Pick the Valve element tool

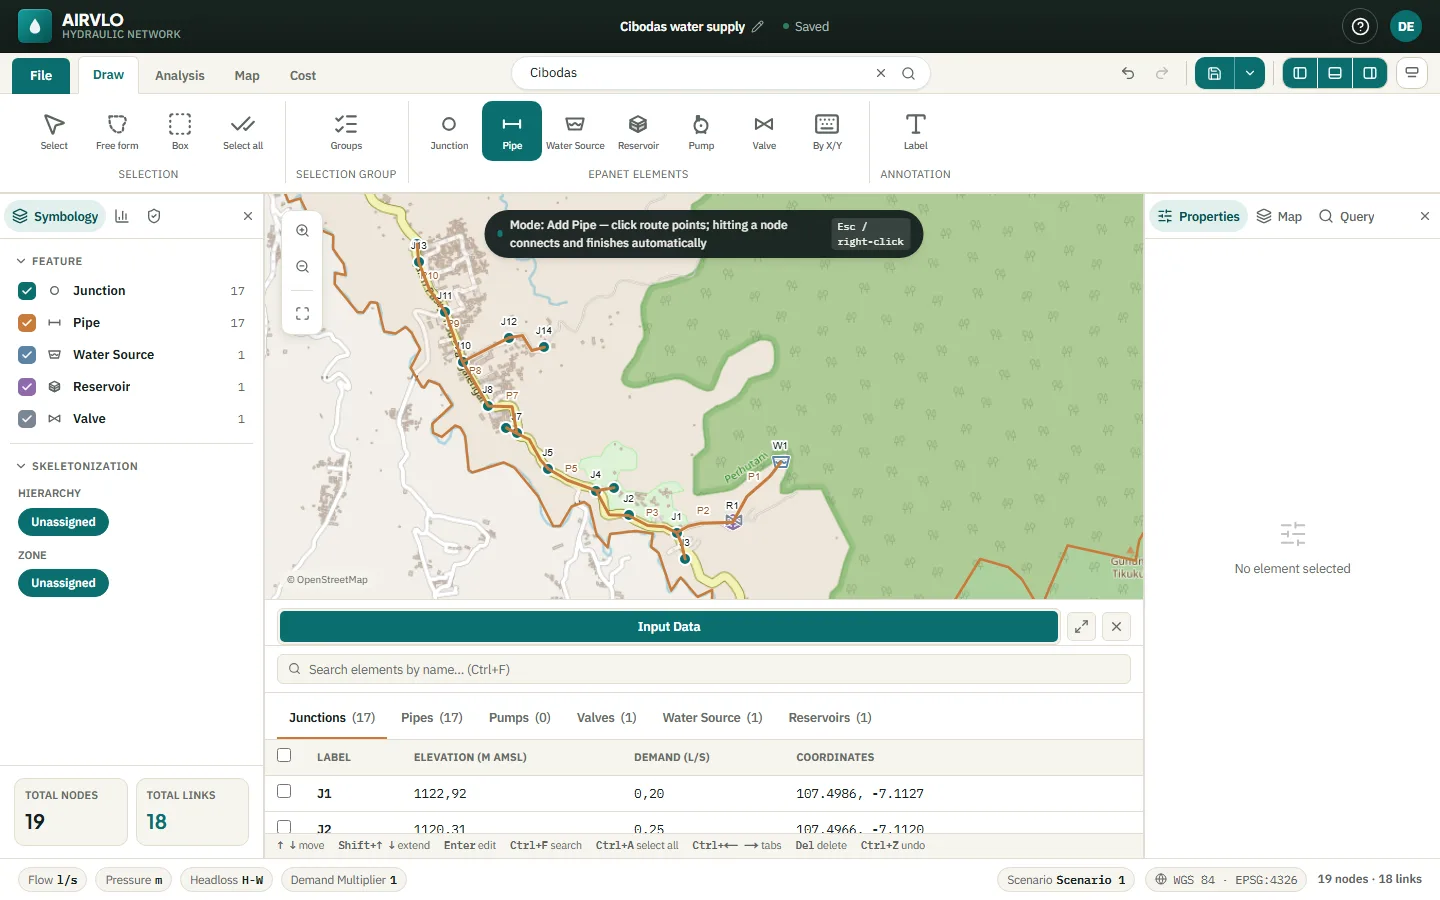(x=764, y=131)
